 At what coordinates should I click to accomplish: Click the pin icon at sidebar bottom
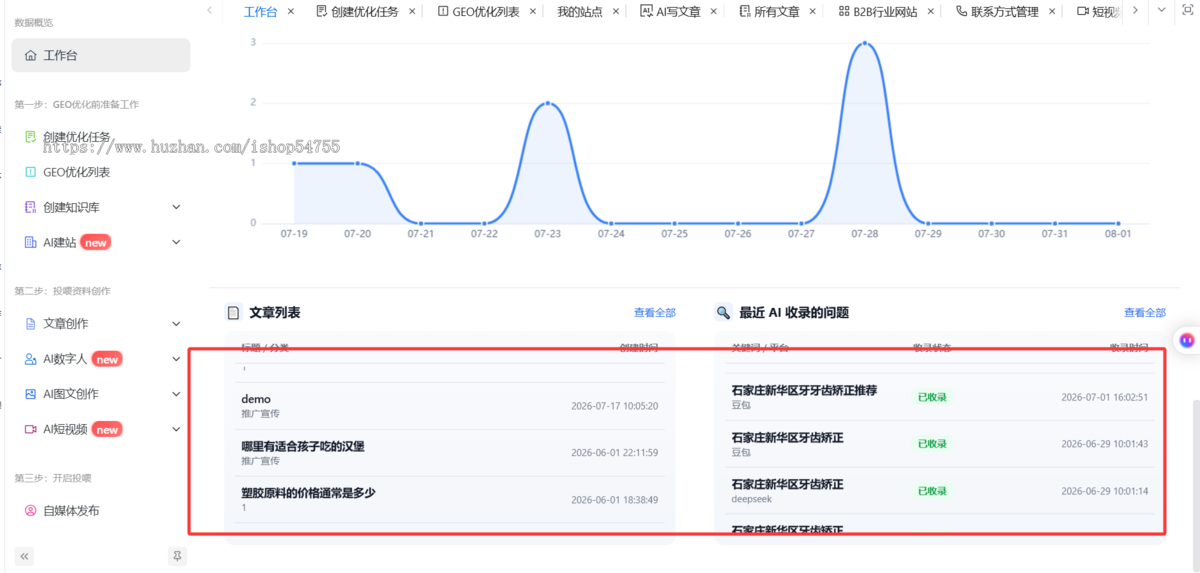(177, 556)
